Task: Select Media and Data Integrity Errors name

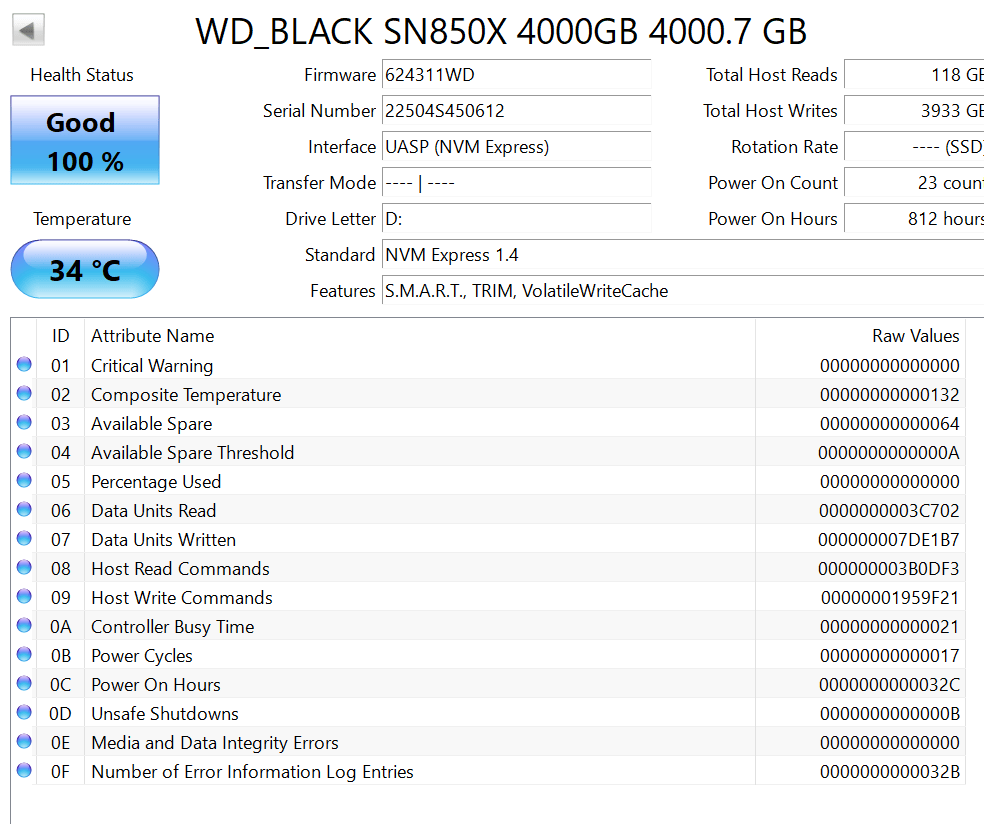Action: pyautogui.click(x=215, y=742)
